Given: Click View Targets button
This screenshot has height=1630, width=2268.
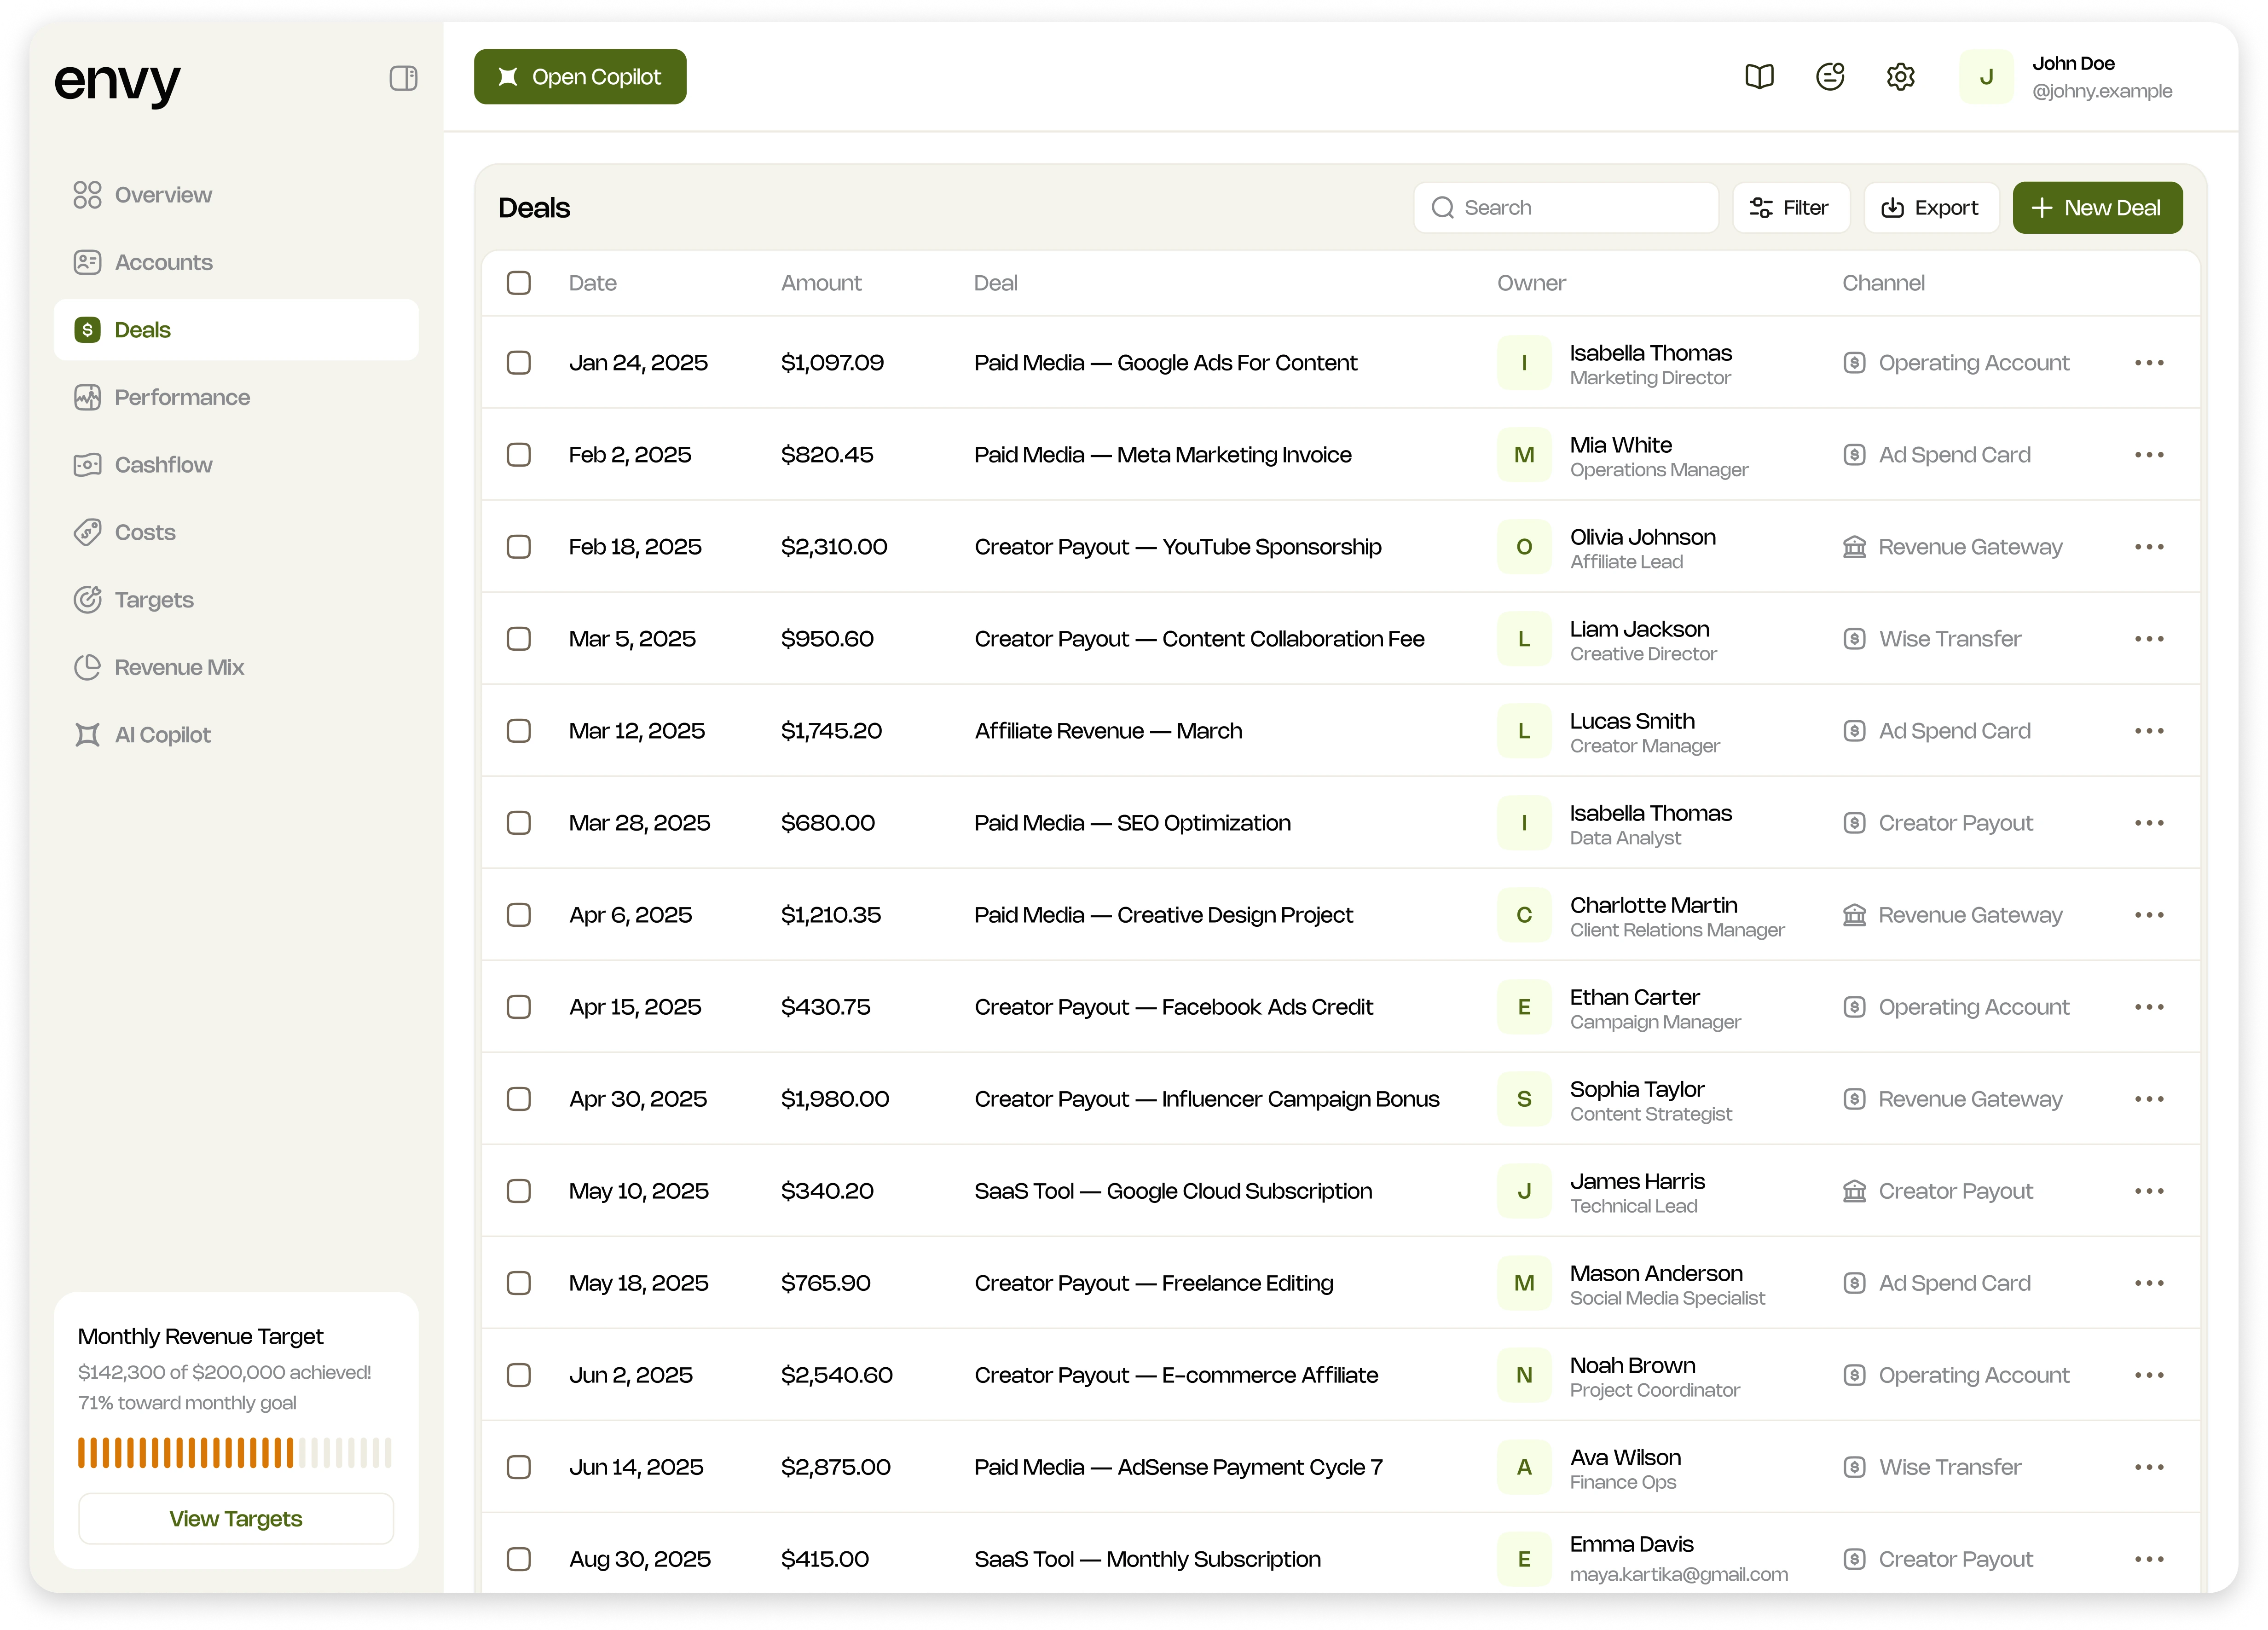Looking at the screenshot, I should 236,1518.
